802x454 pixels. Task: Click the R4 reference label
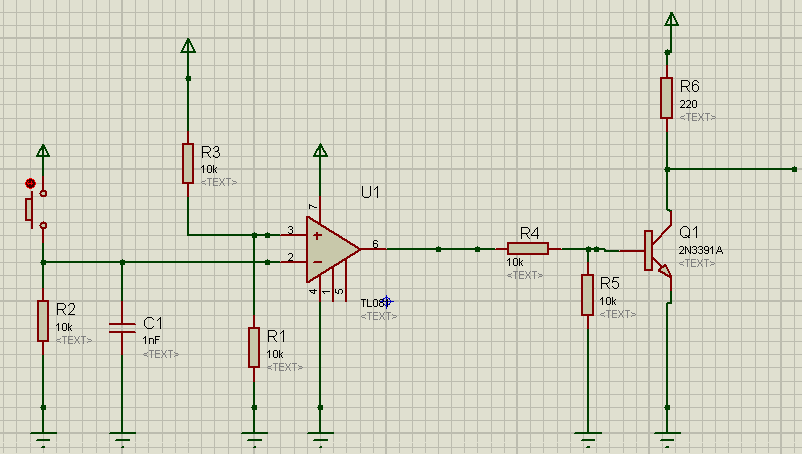529,234
